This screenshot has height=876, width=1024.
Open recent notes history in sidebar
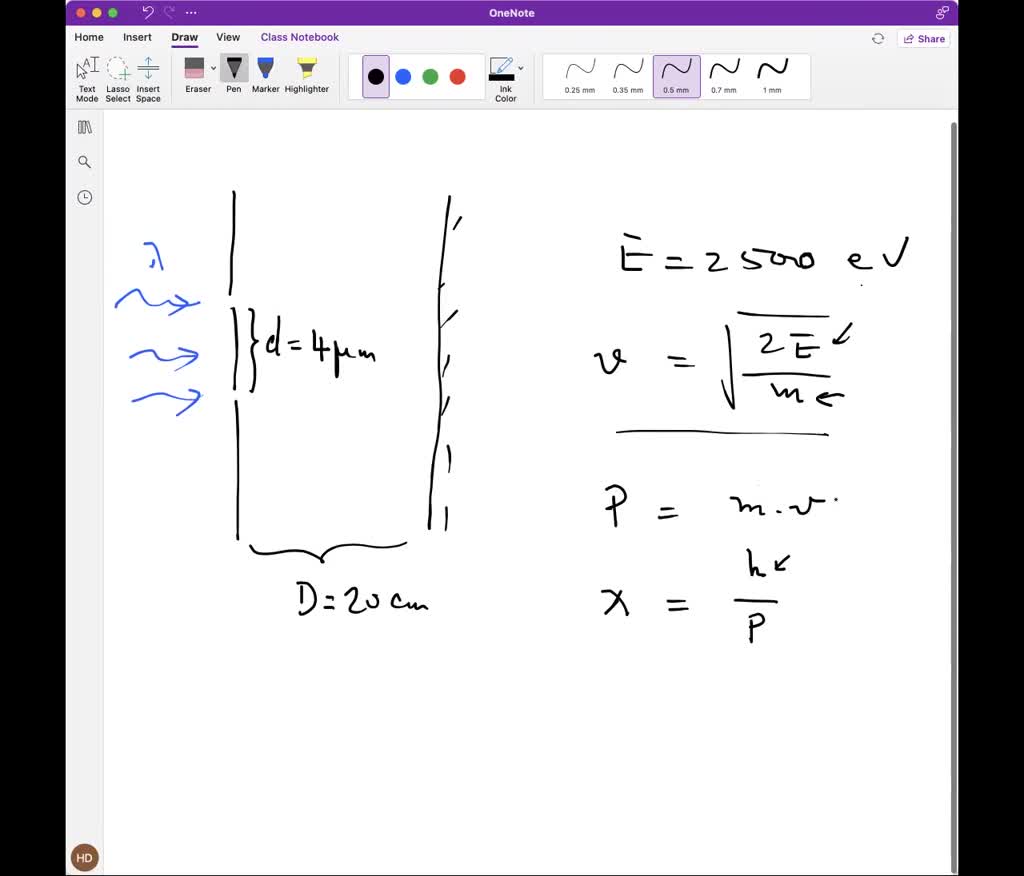(x=84, y=197)
